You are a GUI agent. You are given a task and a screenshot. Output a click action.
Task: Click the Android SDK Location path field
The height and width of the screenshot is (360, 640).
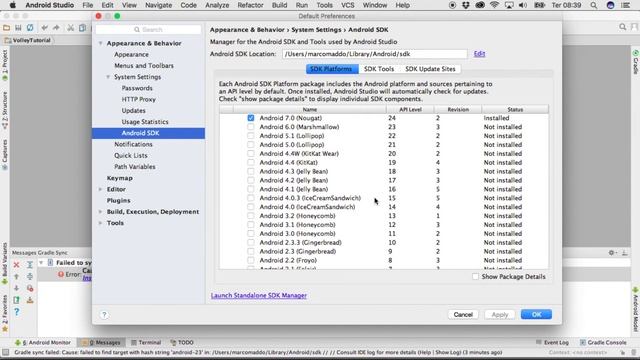coord(375,54)
